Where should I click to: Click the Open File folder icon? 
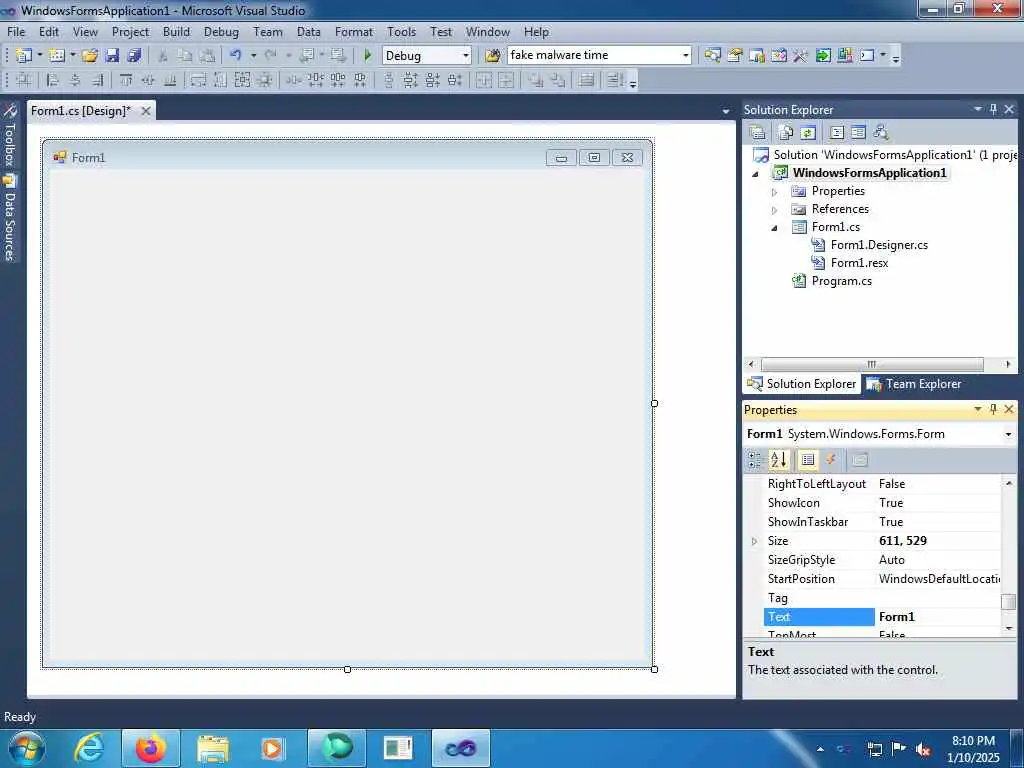89,56
